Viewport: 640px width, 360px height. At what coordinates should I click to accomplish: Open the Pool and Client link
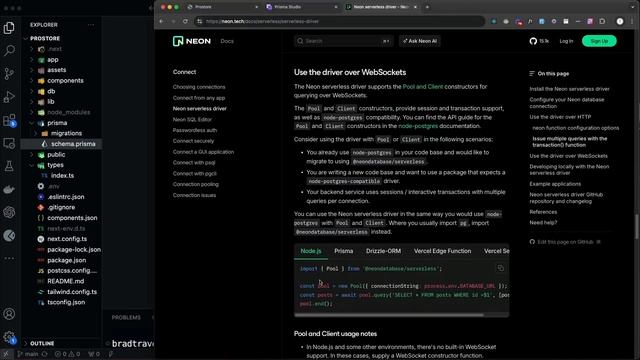click(422, 87)
